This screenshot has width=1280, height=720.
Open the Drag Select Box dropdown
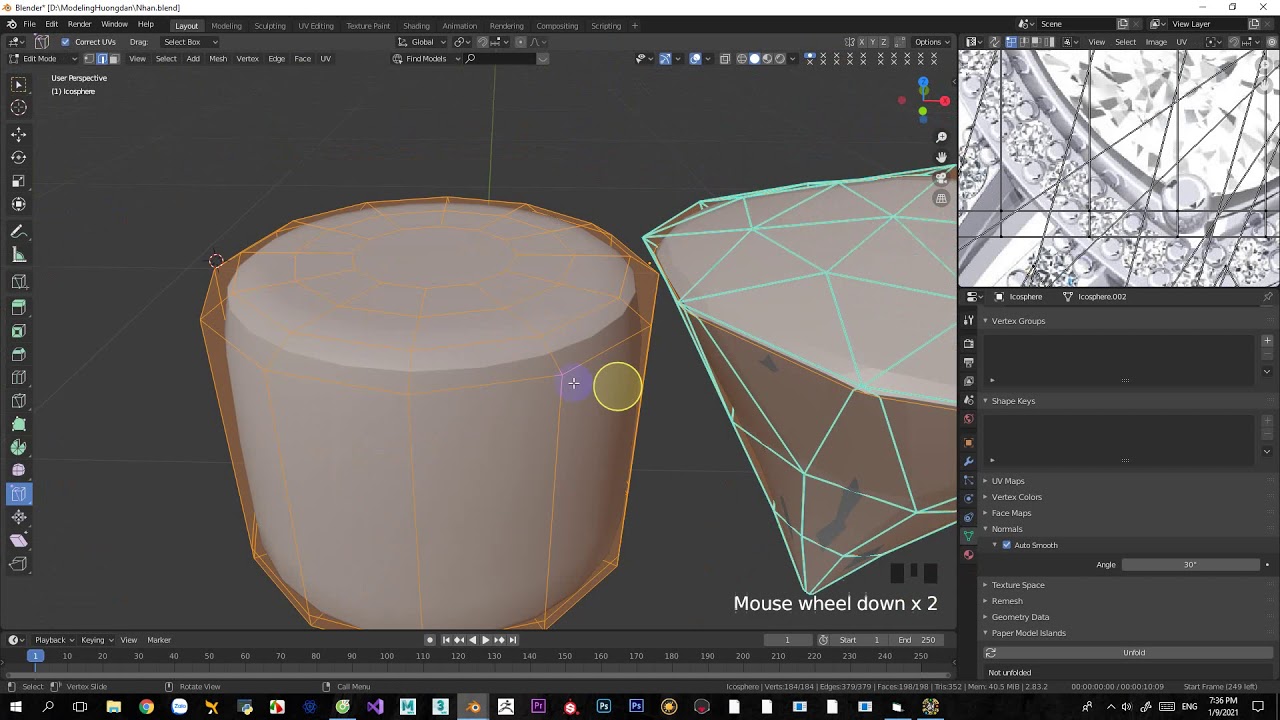[190, 42]
